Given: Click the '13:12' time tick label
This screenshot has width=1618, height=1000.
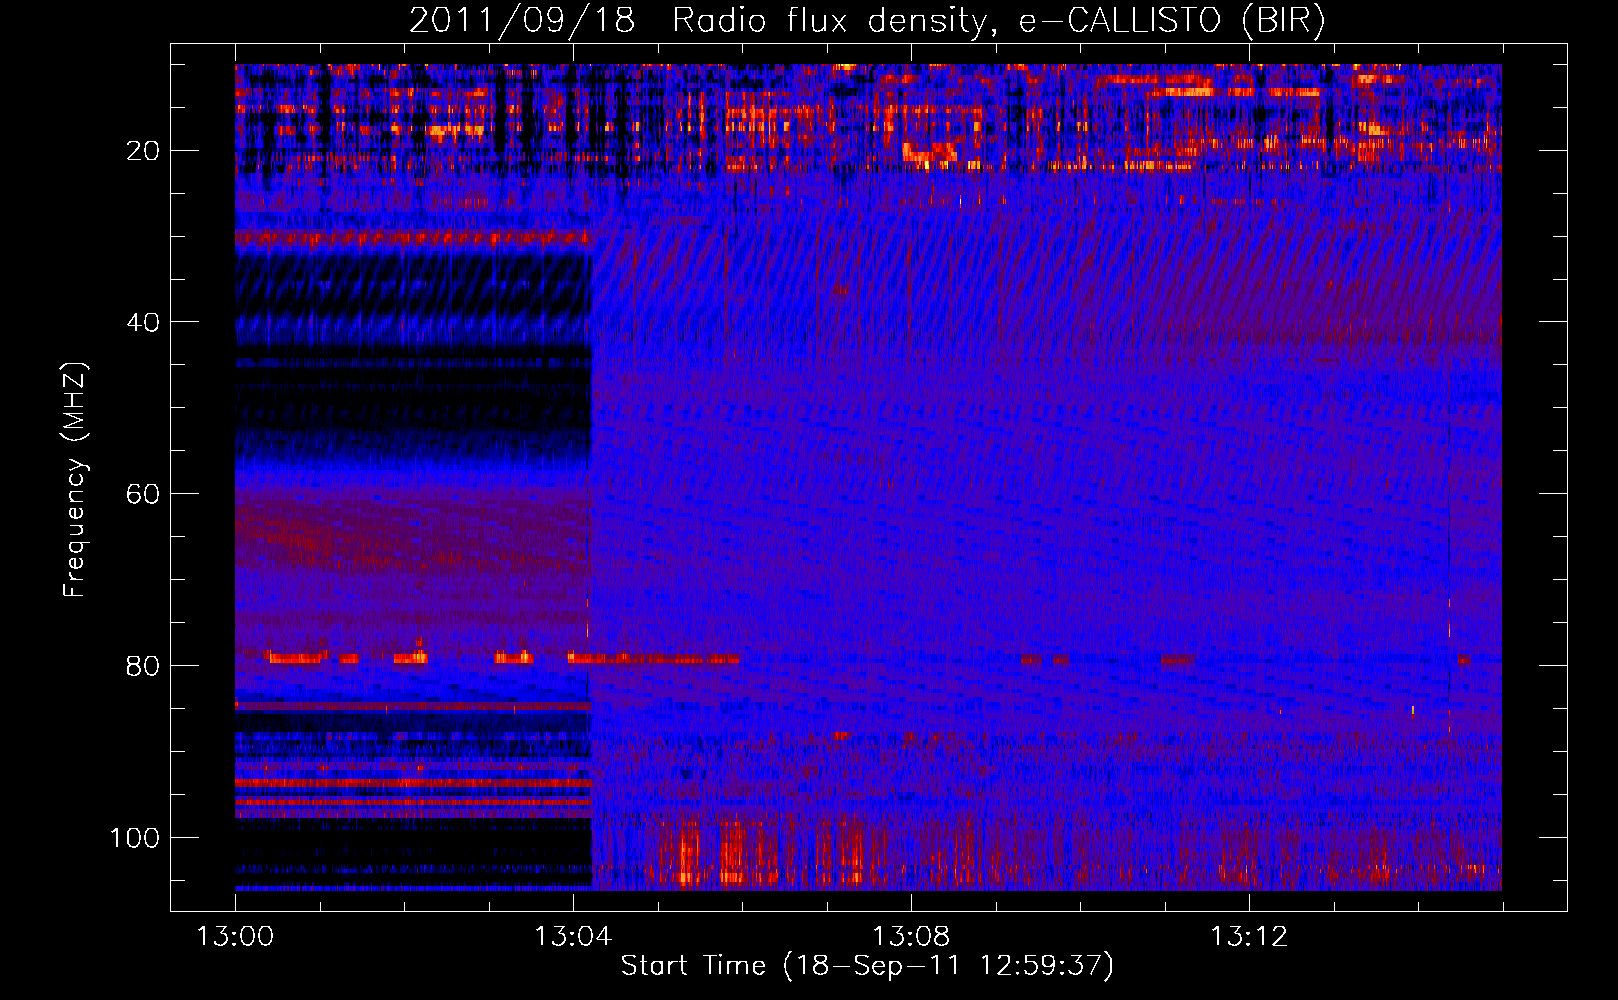Looking at the screenshot, I should [x=1249, y=937].
